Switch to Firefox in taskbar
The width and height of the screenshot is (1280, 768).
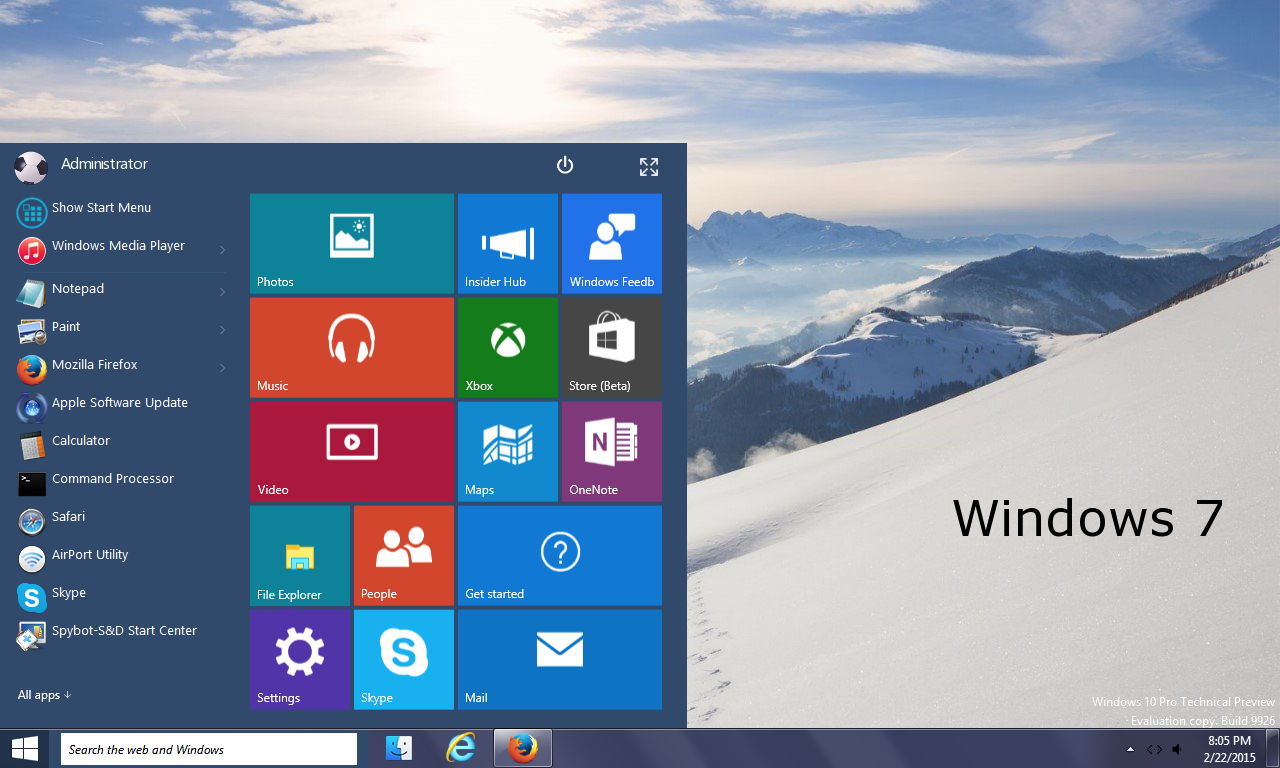click(x=522, y=748)
